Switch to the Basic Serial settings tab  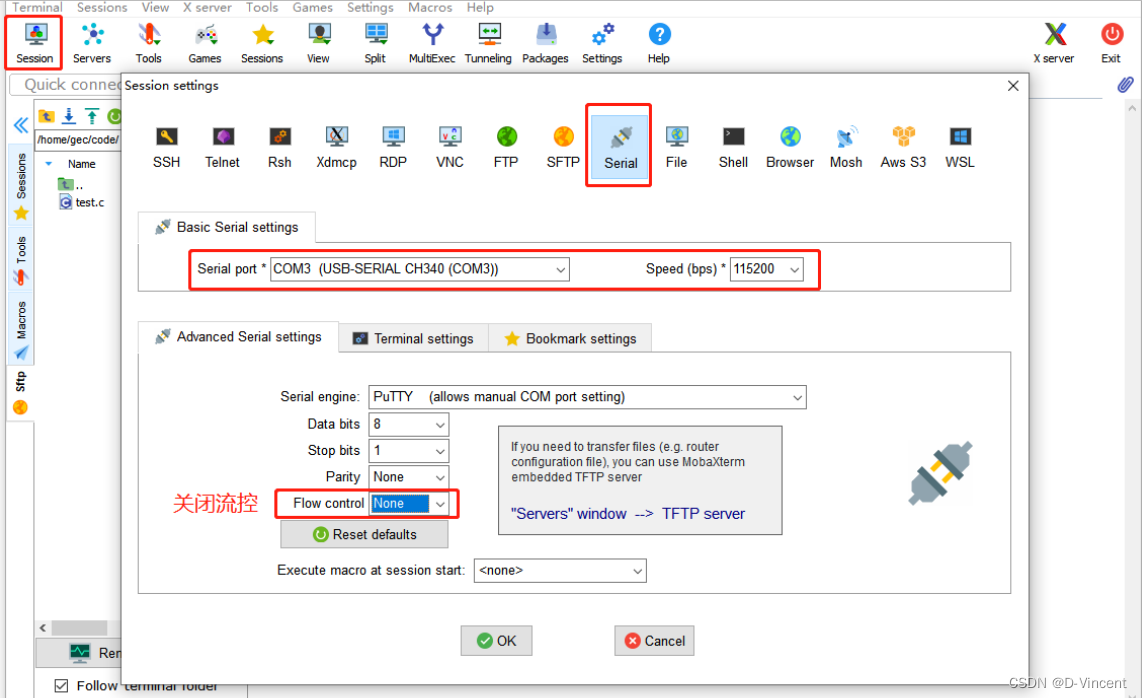[227, 227]
